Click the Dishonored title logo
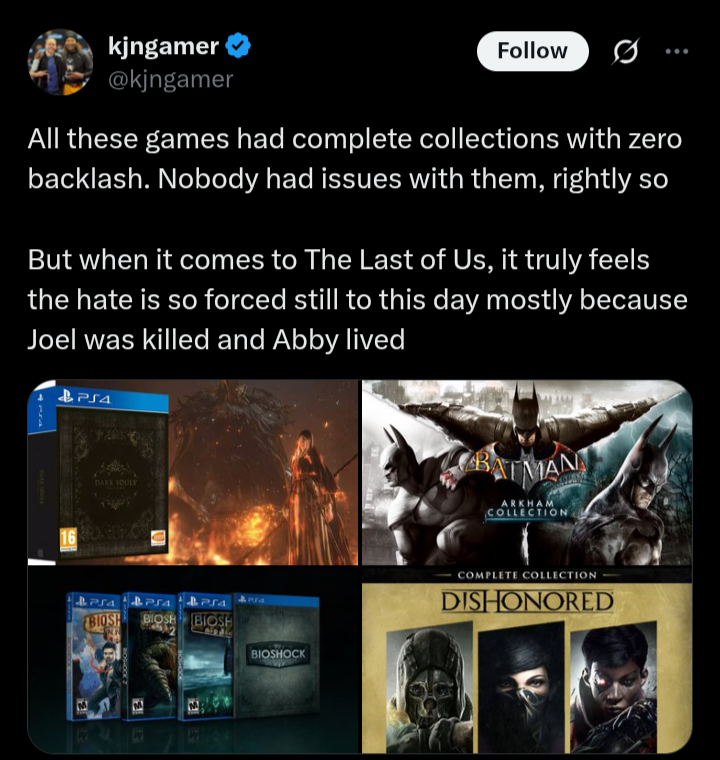Image resolution: width=720 pixels, height=760 pixels. 527,602
